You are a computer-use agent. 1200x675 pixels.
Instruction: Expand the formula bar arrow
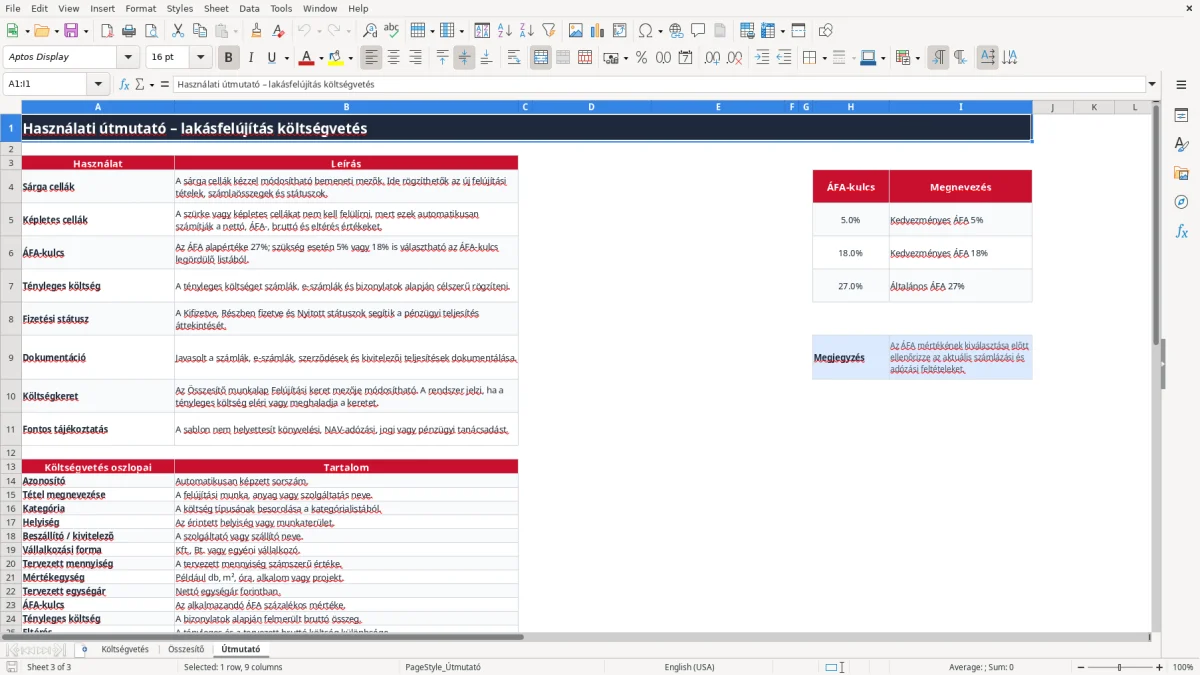click(x=1152, y=84)
